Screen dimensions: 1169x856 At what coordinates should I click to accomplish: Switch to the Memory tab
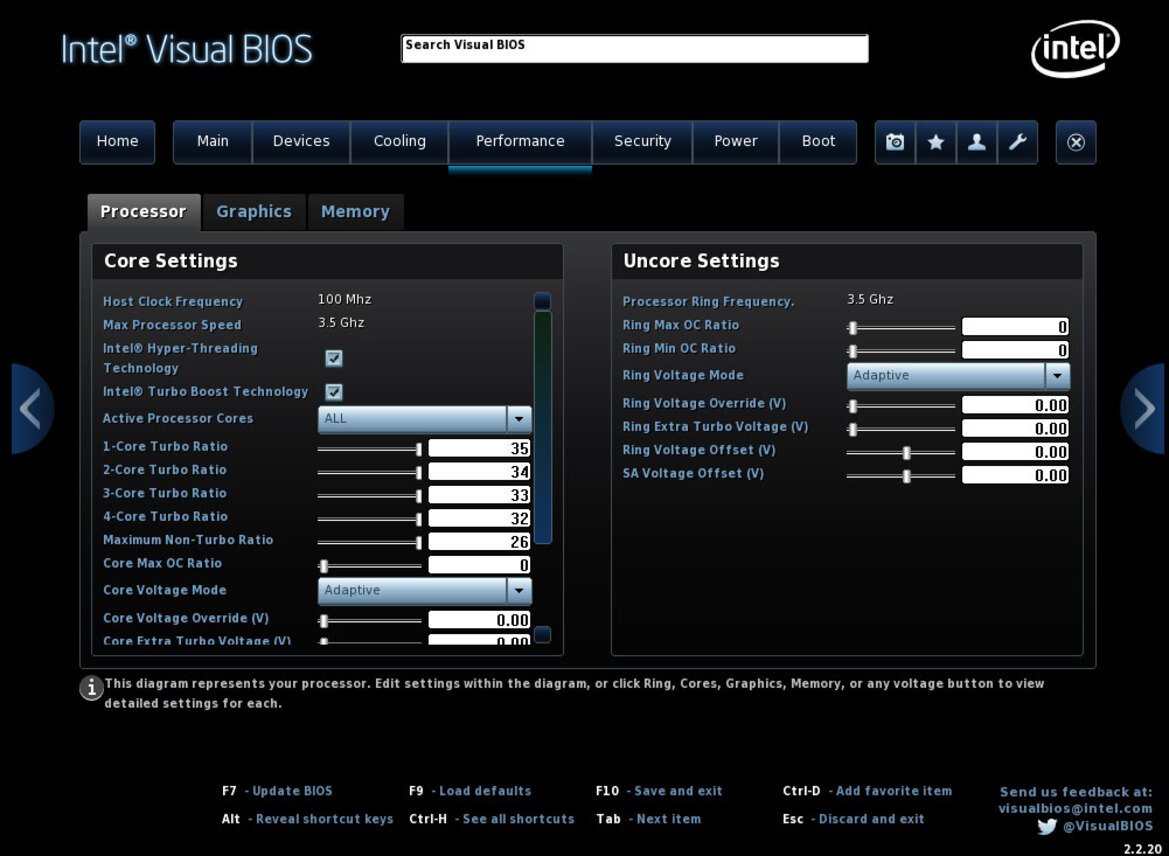[356, 212]
